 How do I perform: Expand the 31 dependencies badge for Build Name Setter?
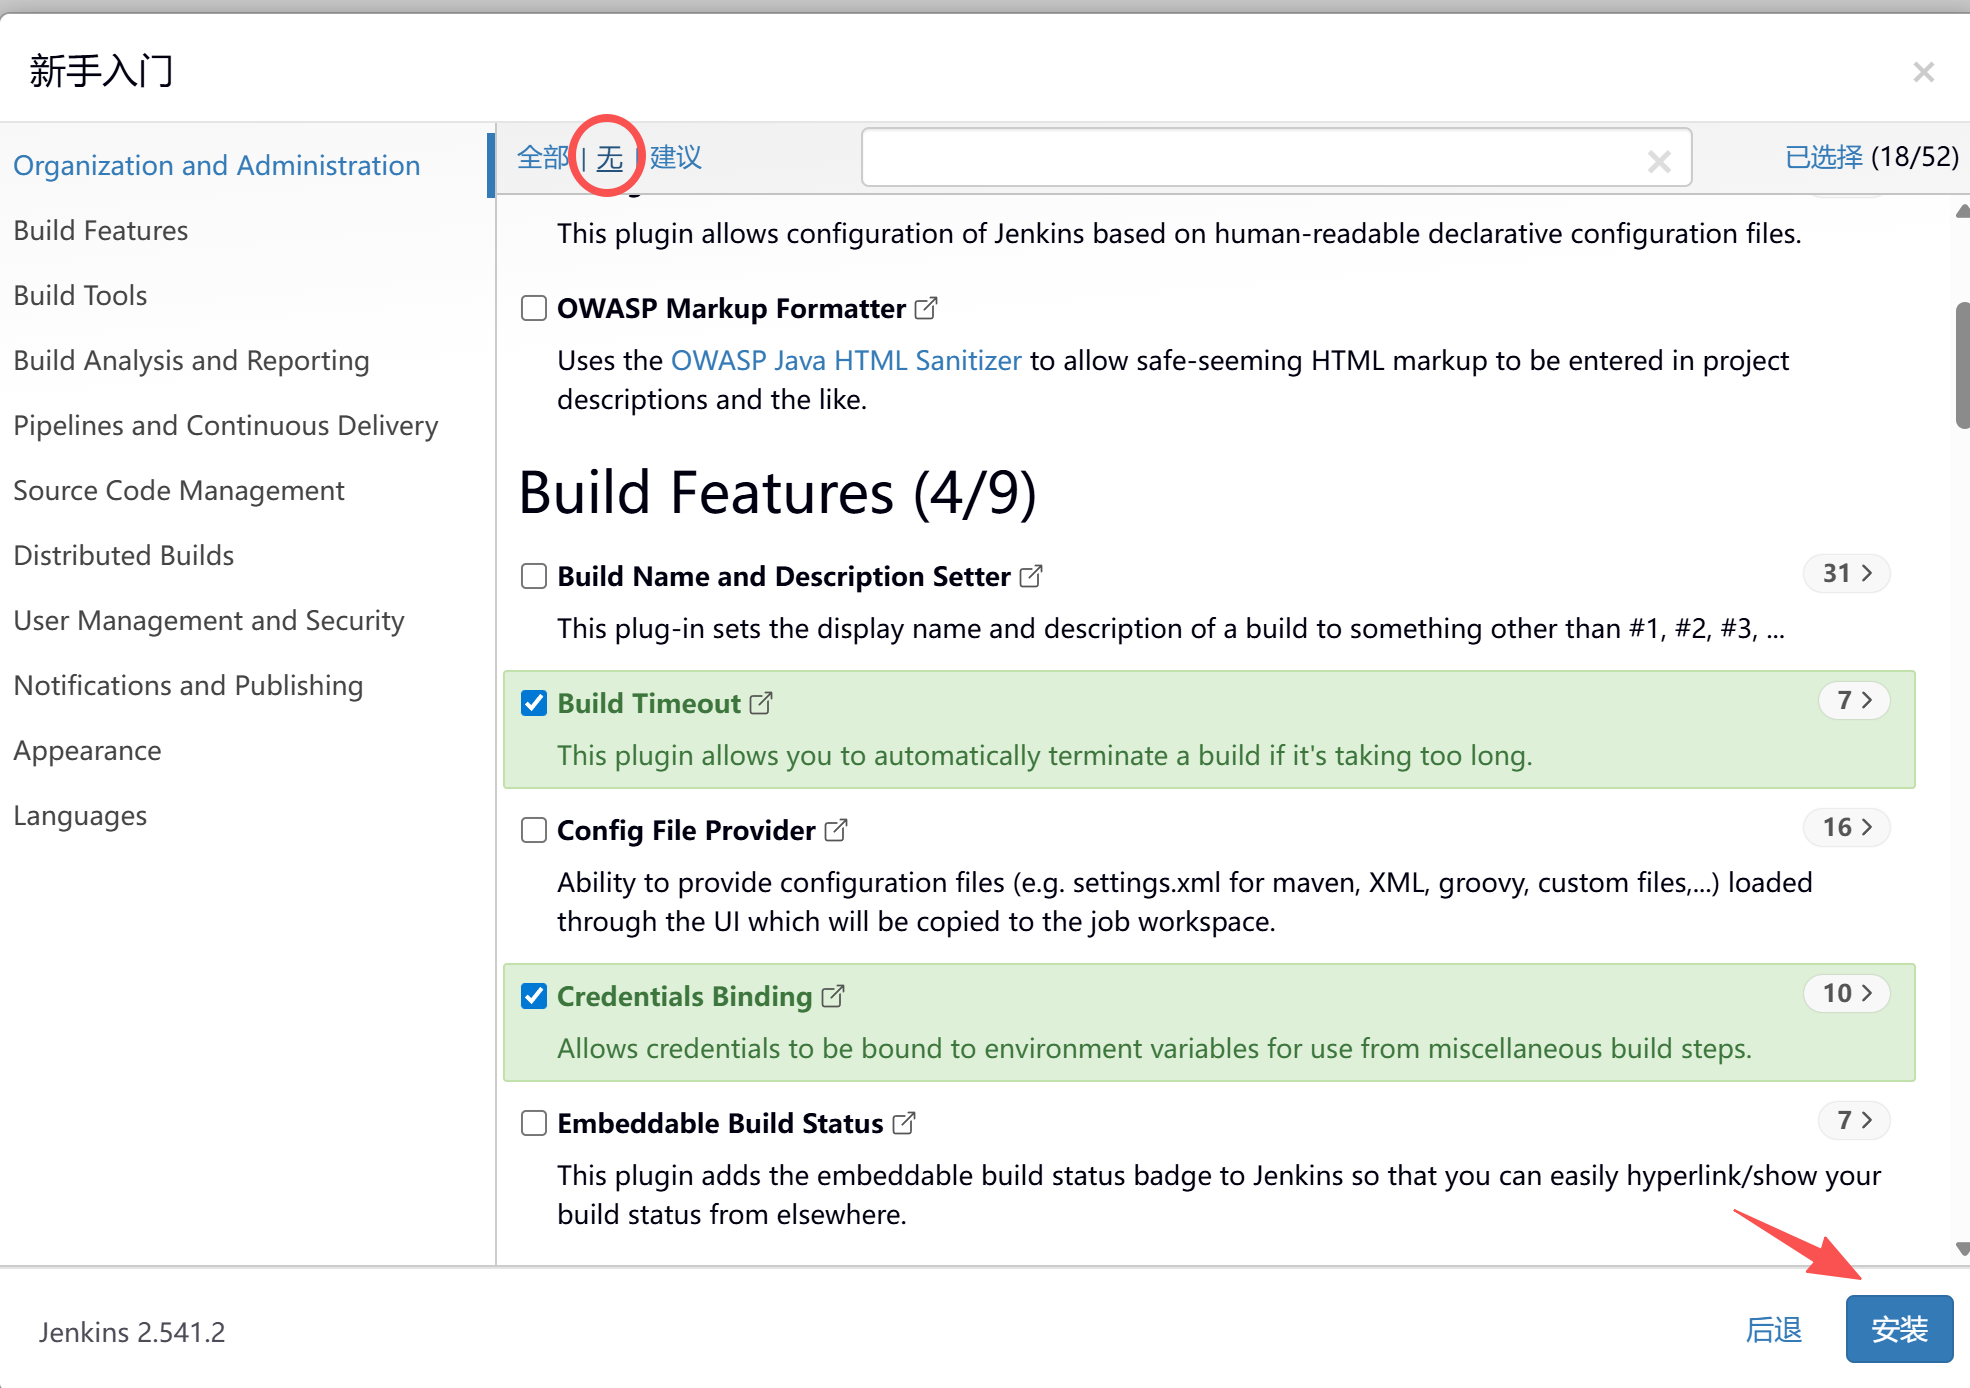pyautogui.click(x=1846, y=573)
